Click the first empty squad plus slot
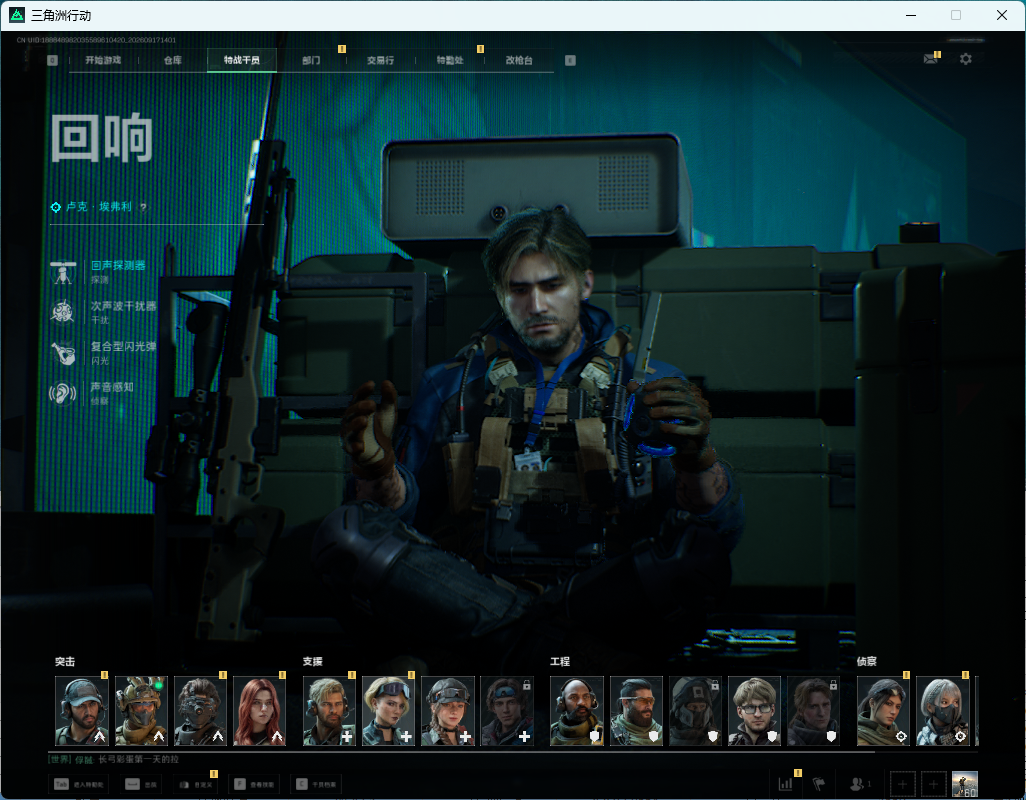Viewport: 1026px width, 800px height. pyautogui.click(x=902, y=784)
